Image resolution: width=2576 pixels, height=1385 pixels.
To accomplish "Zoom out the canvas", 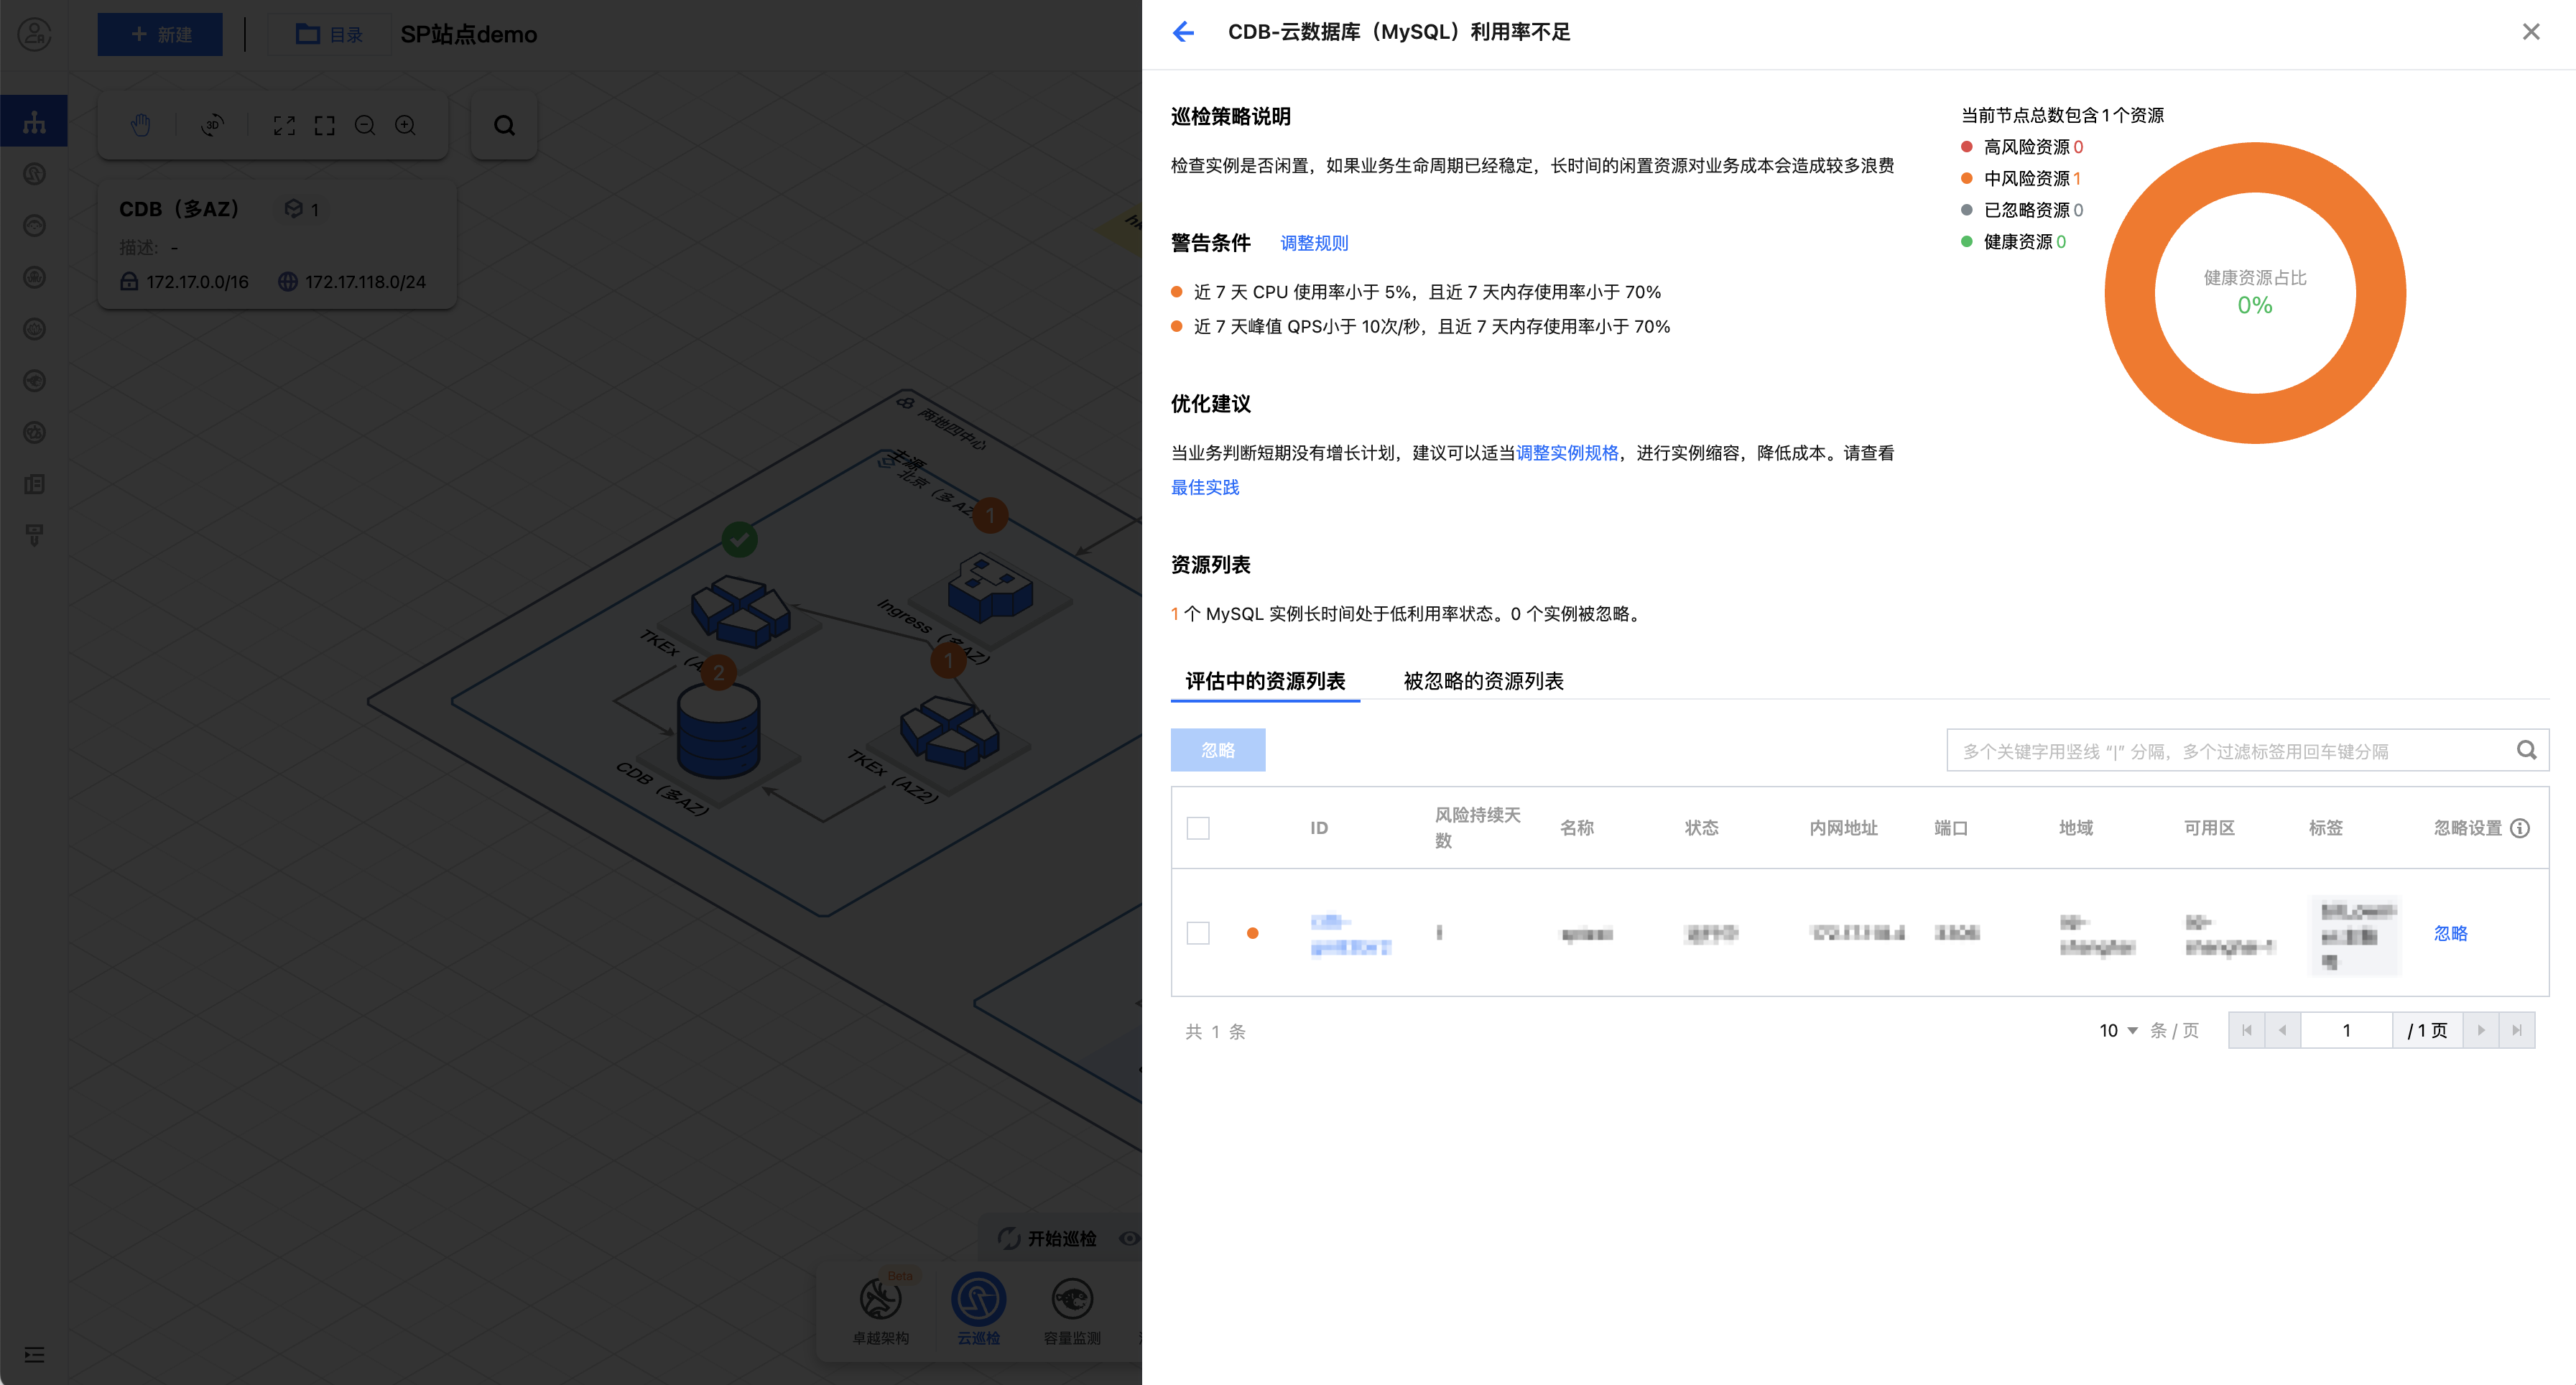I will (365, 125).
